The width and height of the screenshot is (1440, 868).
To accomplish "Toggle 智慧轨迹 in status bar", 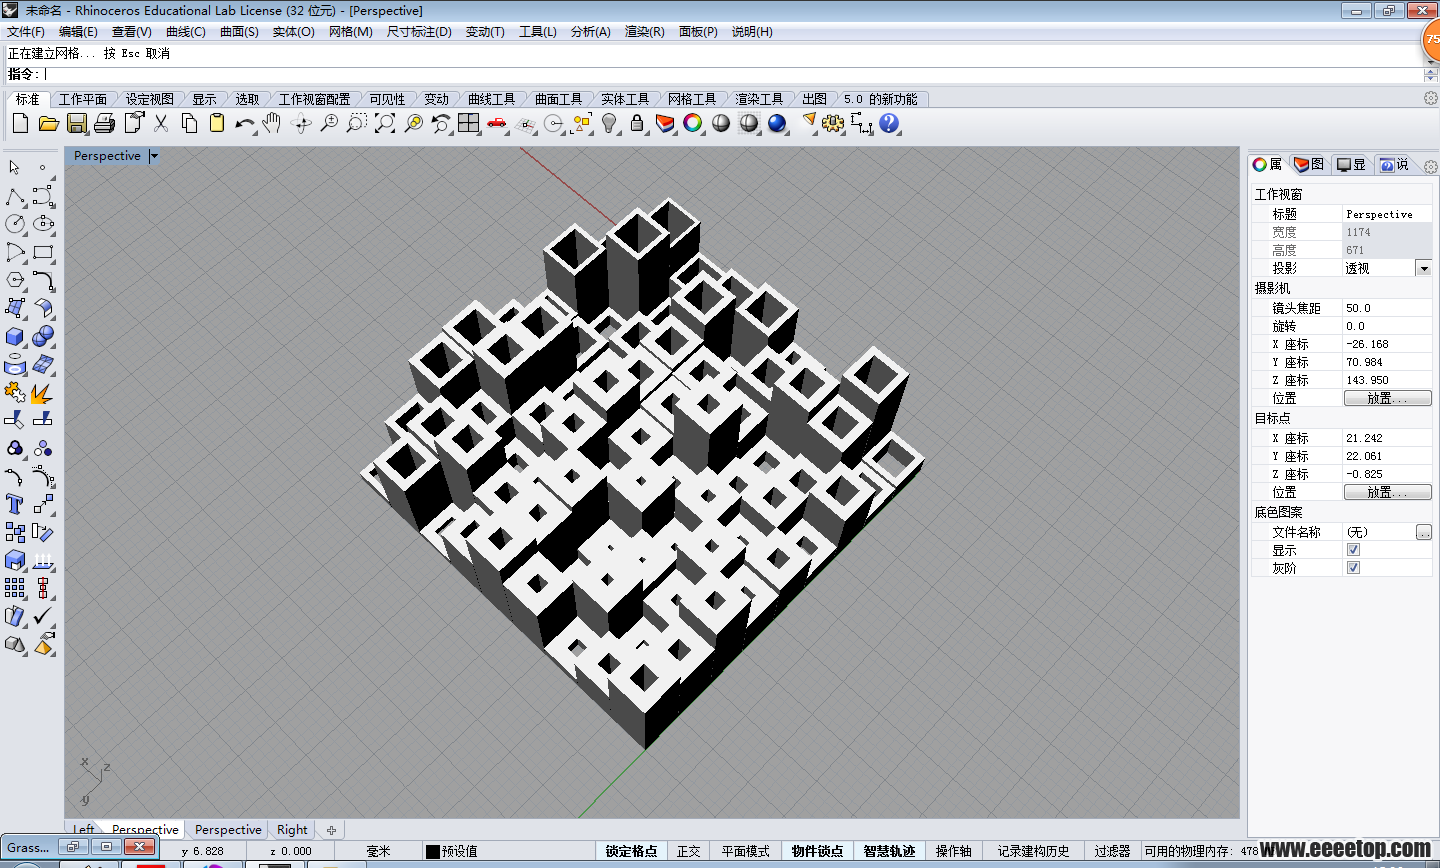I will [x=890, y=851].
